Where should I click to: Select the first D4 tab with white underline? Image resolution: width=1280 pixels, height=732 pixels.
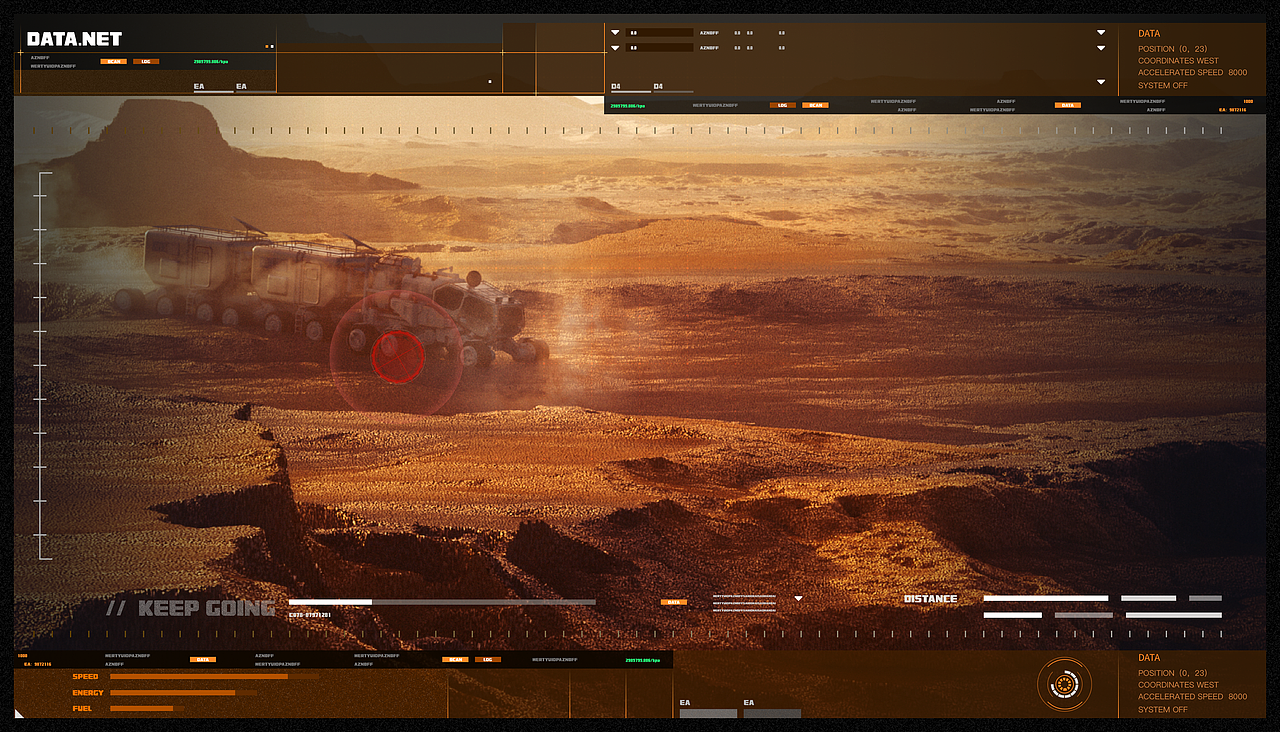point(629,88)
